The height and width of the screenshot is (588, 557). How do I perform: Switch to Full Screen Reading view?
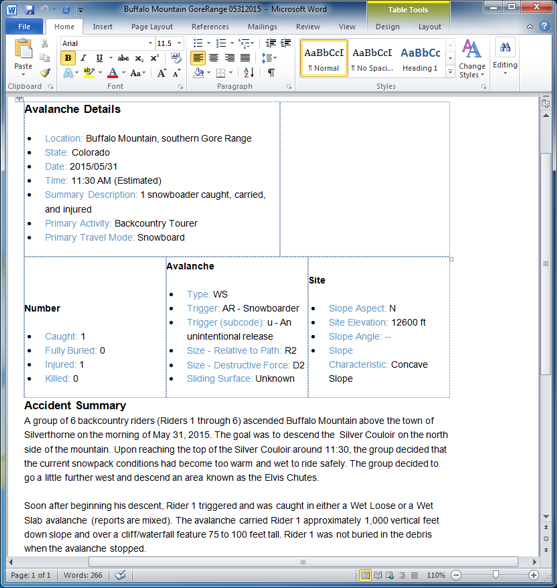pyautogui.click(x=378, y=575)
